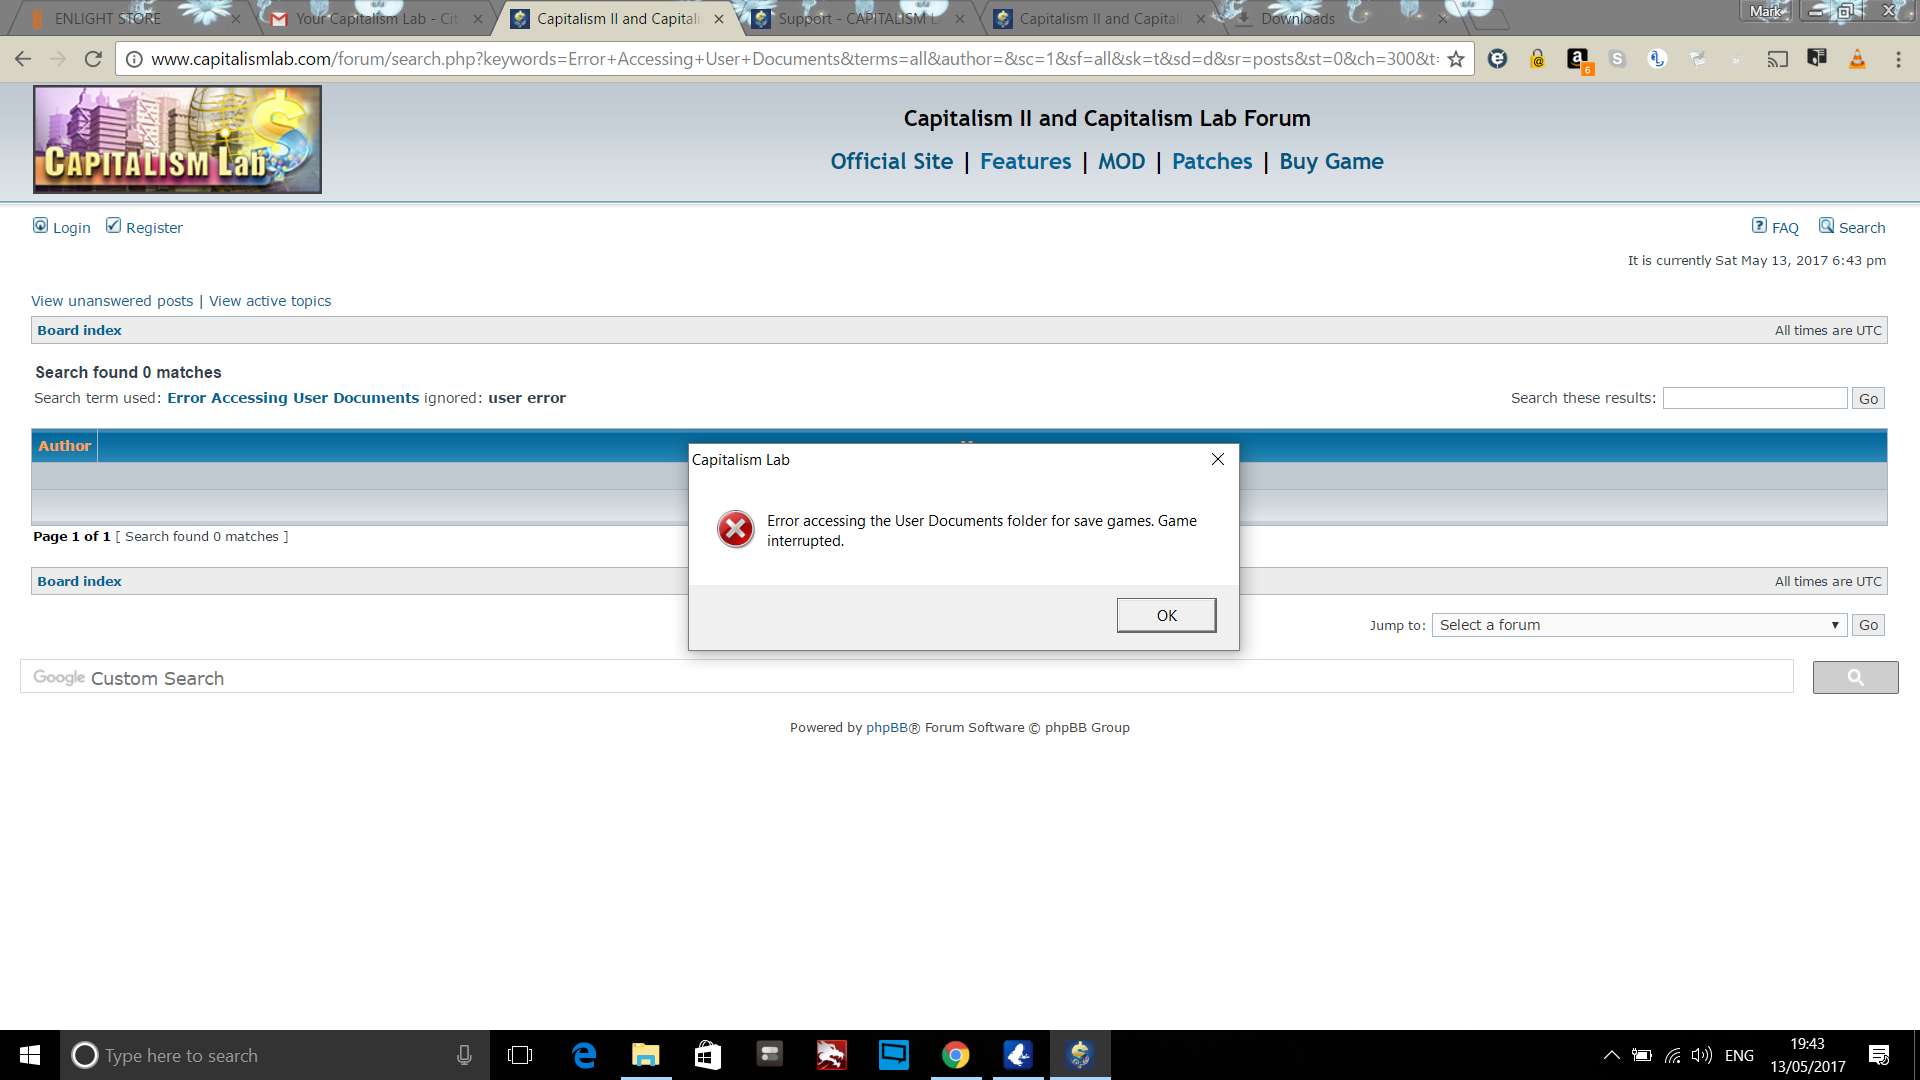Image resolution: width=1920 pixels, height=1080 pixels.
Task: Go back to the previous browser page
Action: (23, 59)
